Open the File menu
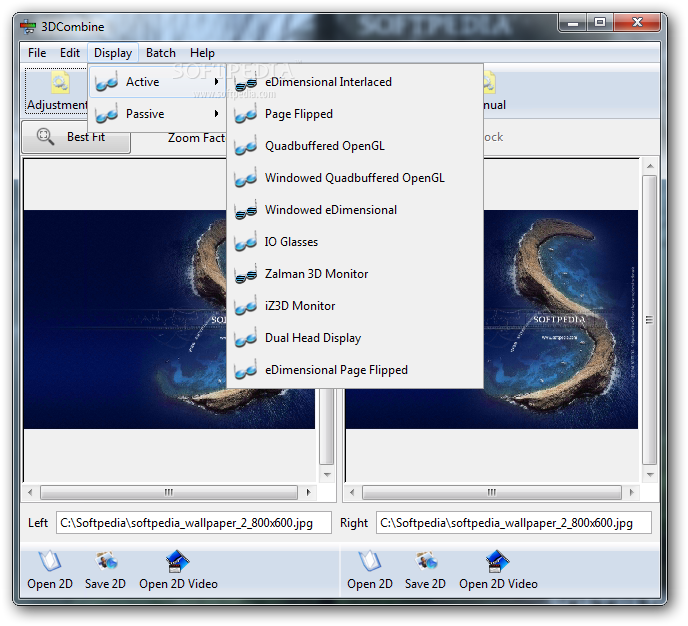This screenshot has width=688, height=626. 37,53
